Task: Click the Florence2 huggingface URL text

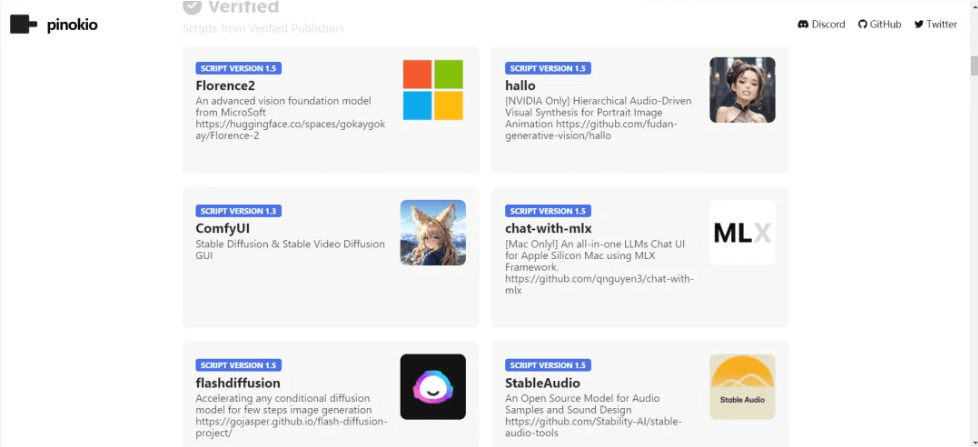Action: [291, 130]
